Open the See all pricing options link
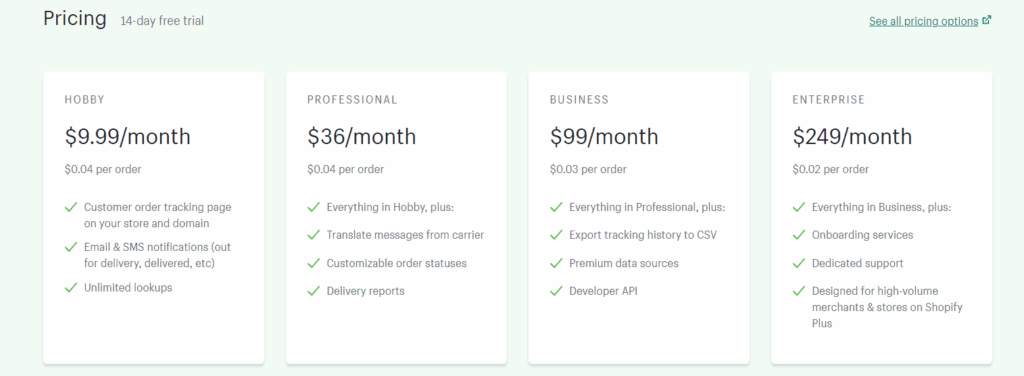This screenshot has height=376, width=1024. 923,21
